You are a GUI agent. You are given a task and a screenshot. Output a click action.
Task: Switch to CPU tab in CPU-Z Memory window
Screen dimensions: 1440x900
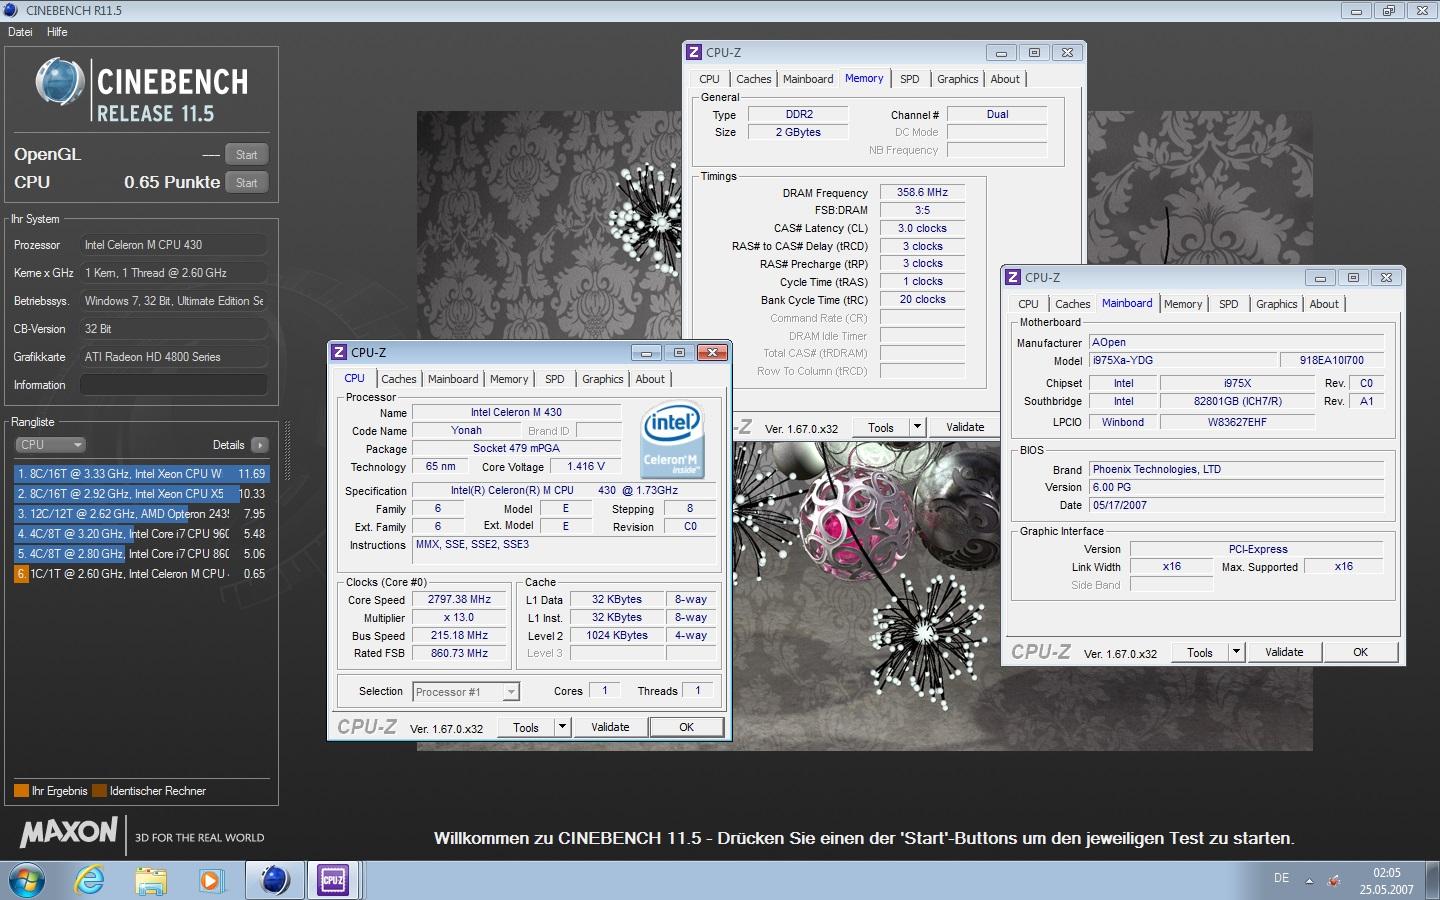click(x=709, y=79)
